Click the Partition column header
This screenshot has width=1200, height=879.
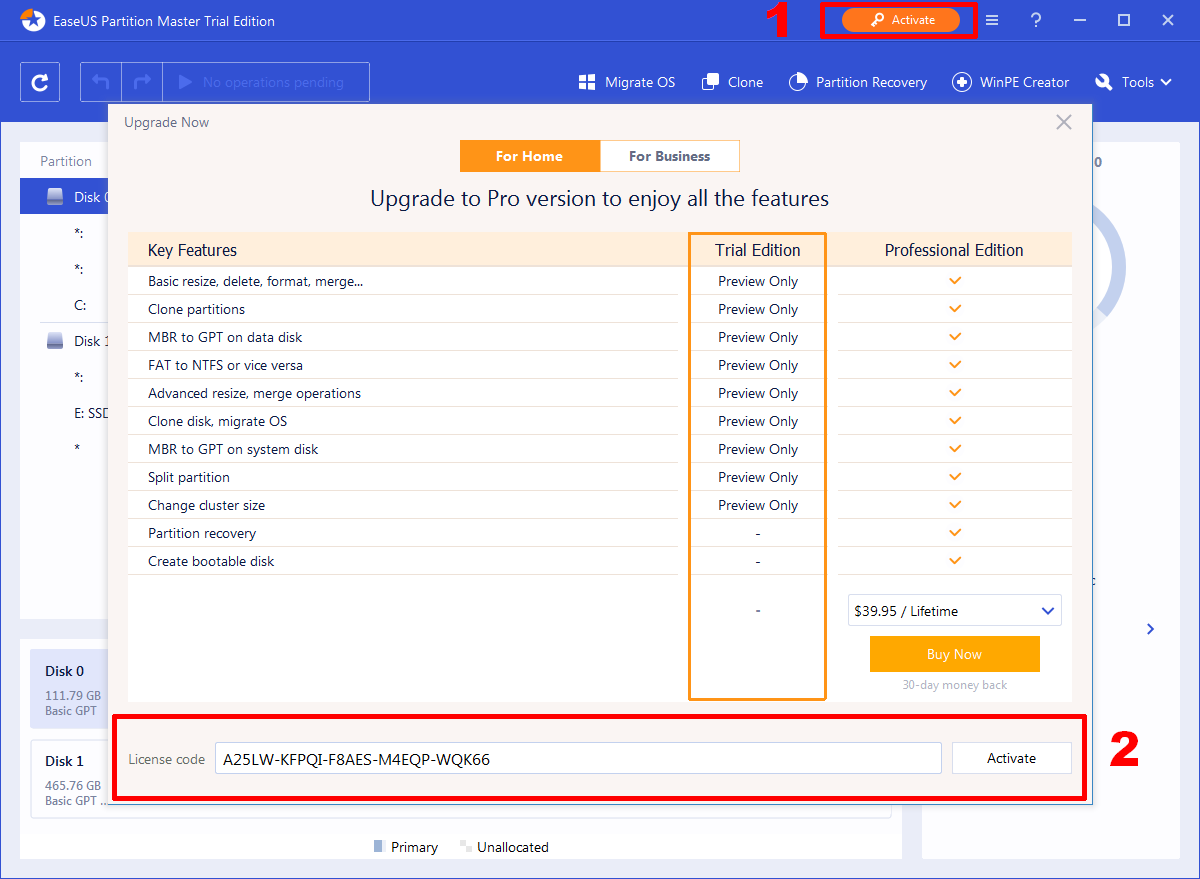(x=66, y=161)
